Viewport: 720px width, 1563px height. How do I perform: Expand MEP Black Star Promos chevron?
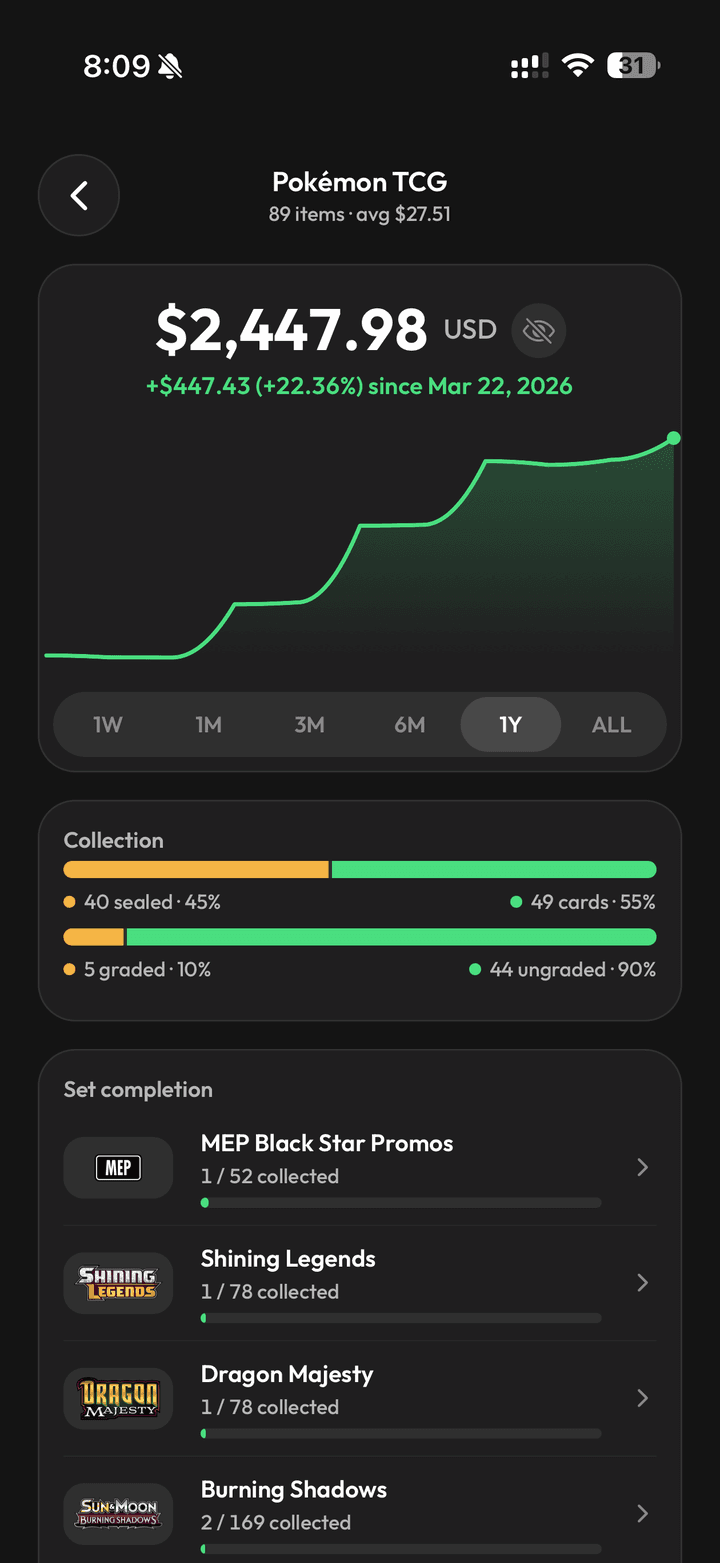642,1167
